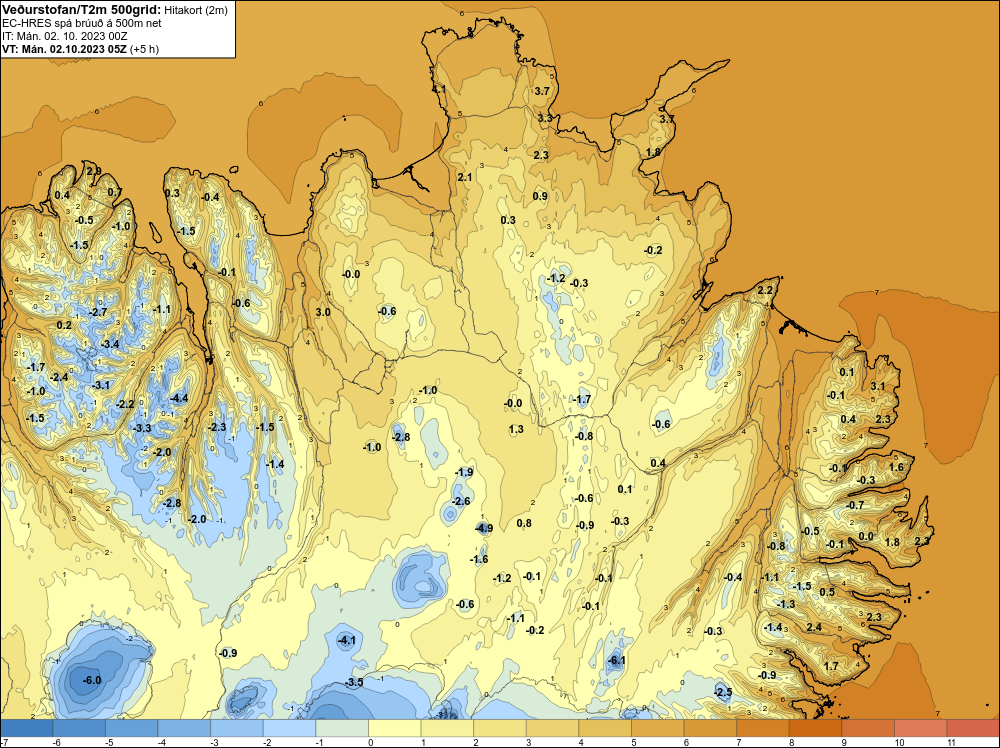The image size is (1000, 748).
Task: Click the -0.7 temperature value
Action: coord(855,505)
